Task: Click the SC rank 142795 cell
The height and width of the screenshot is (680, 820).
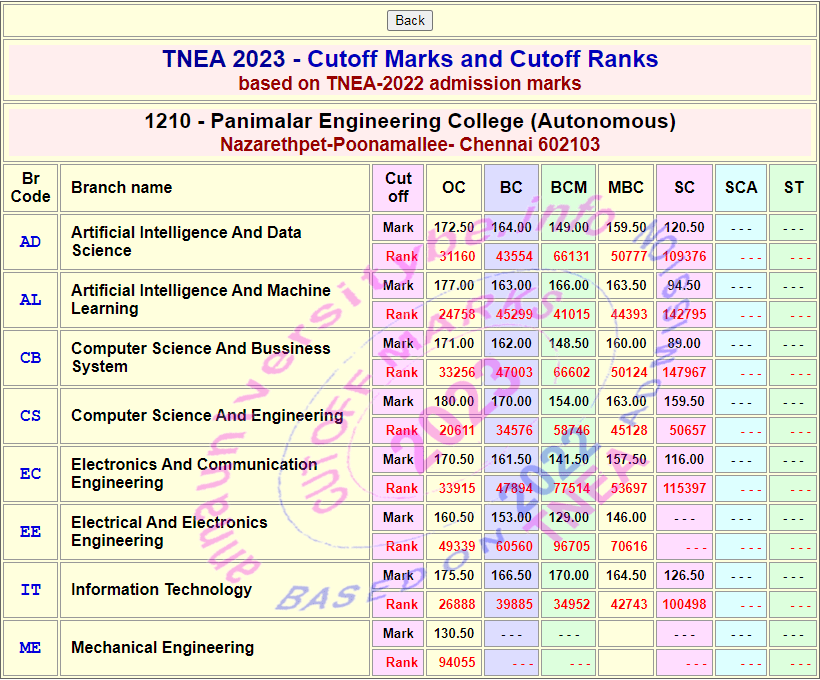Action: coord(685,314)
